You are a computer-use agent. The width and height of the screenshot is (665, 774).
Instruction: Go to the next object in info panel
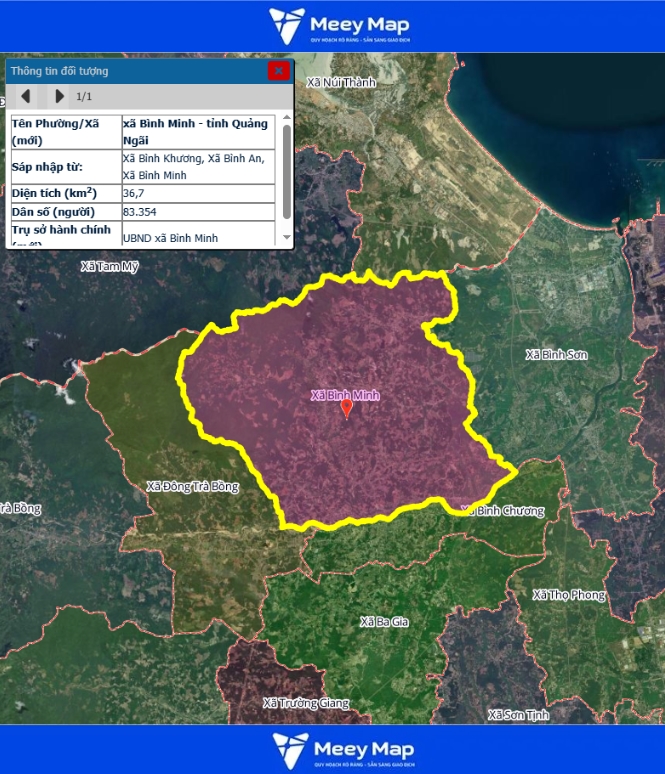point(59,96)
